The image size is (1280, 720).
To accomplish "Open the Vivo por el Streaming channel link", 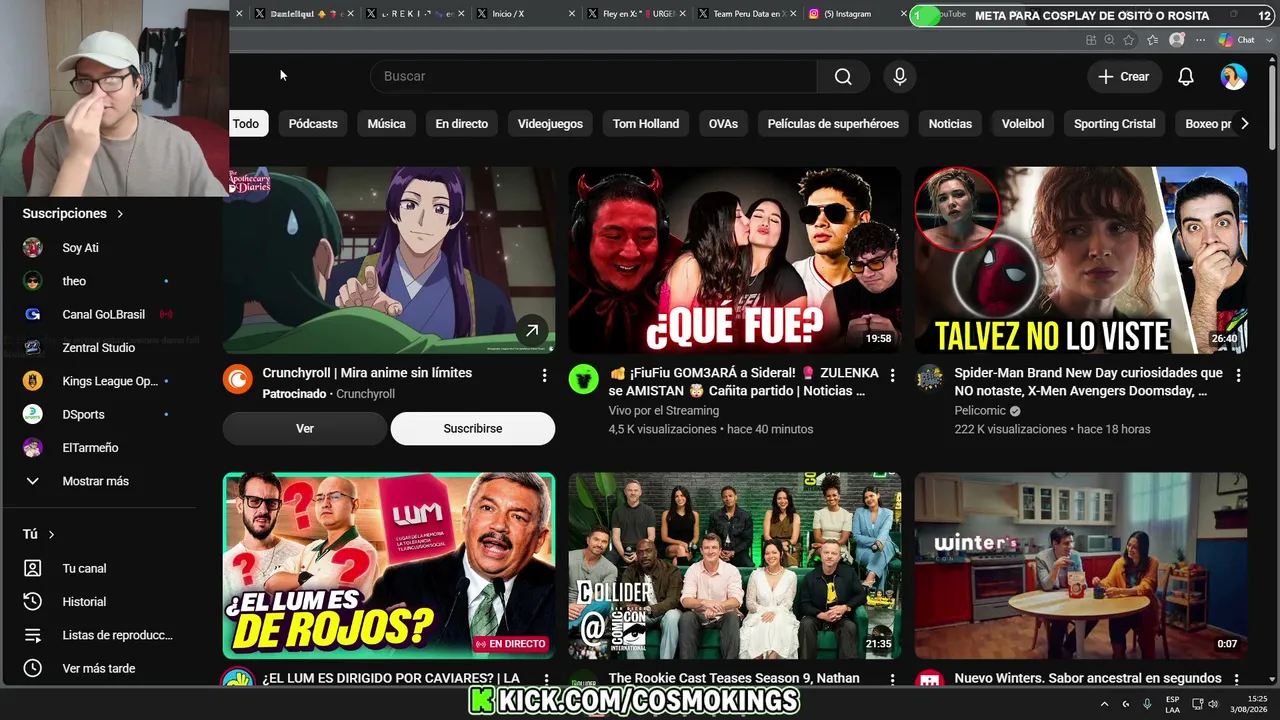I will 664,410.
